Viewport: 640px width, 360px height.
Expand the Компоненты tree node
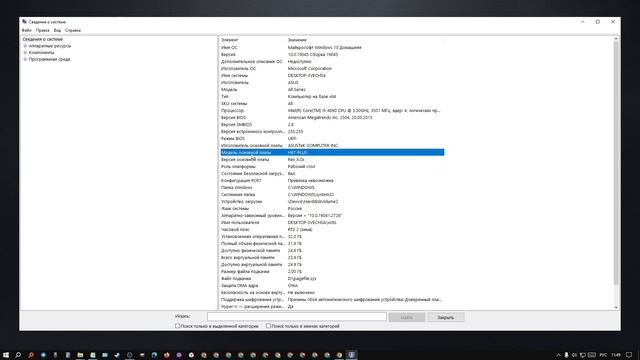click(x=25, y=53)
